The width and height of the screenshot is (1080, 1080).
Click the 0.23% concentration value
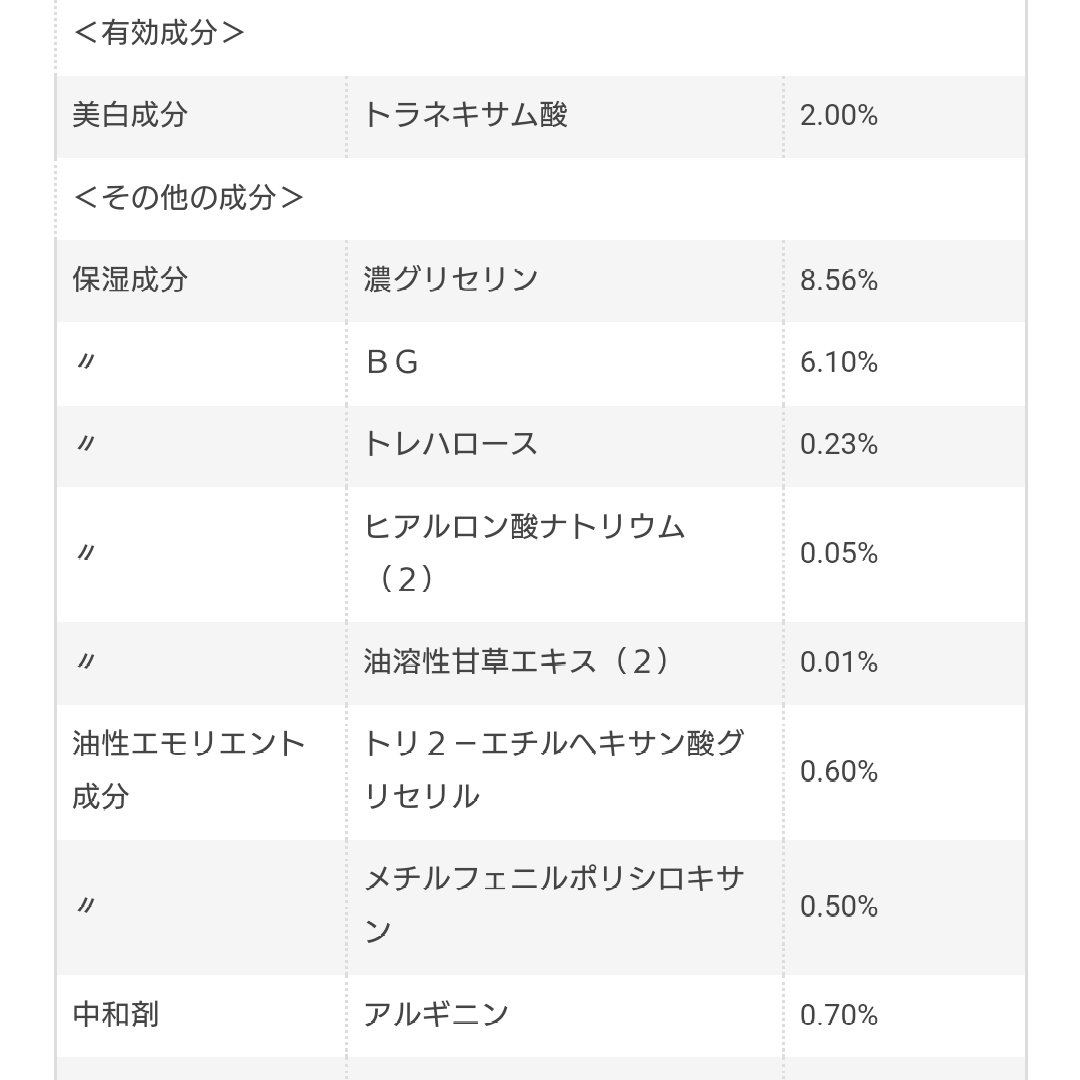(x=839, y=445)
